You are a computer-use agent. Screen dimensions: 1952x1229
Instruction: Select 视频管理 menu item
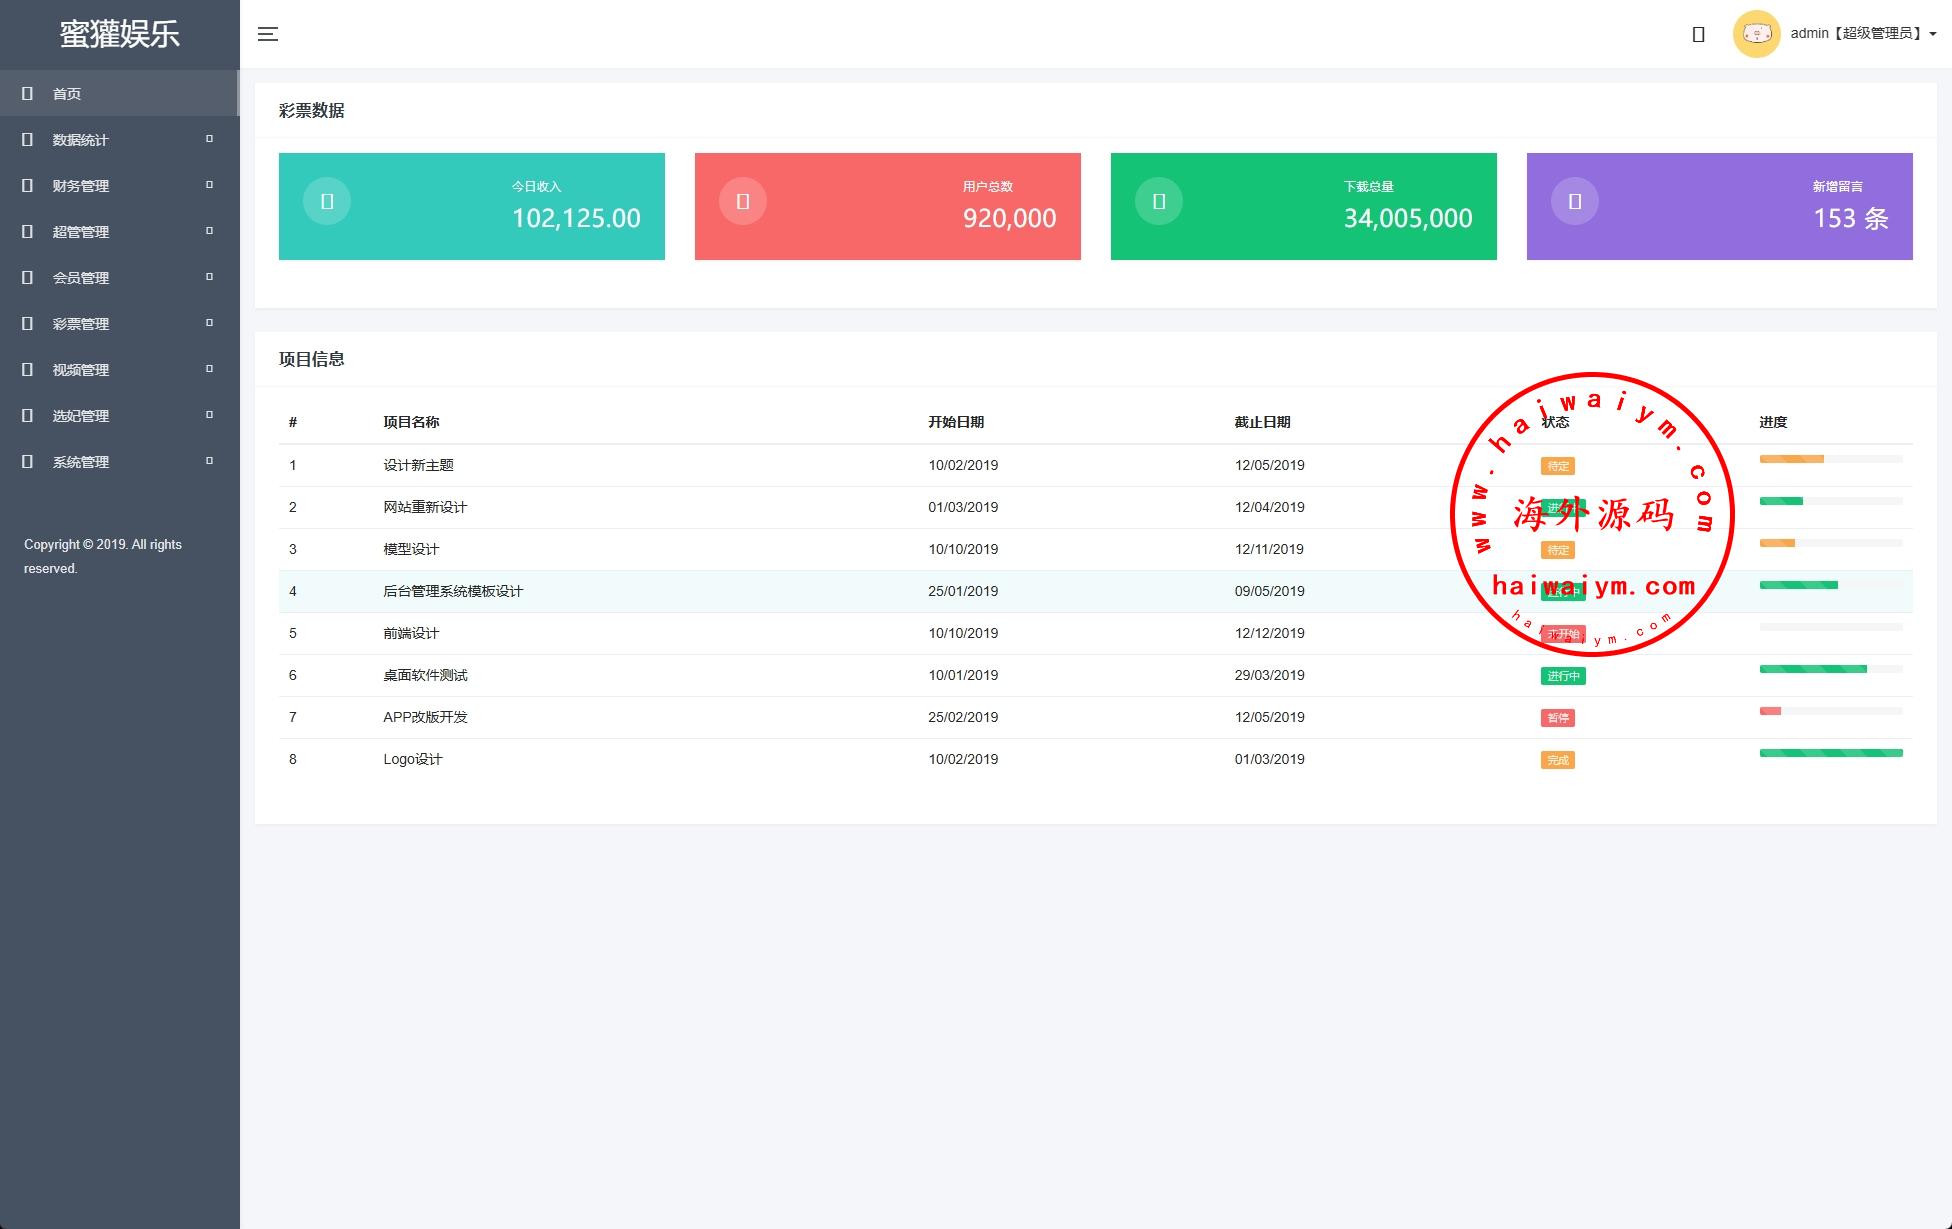(x=81, y=370)
